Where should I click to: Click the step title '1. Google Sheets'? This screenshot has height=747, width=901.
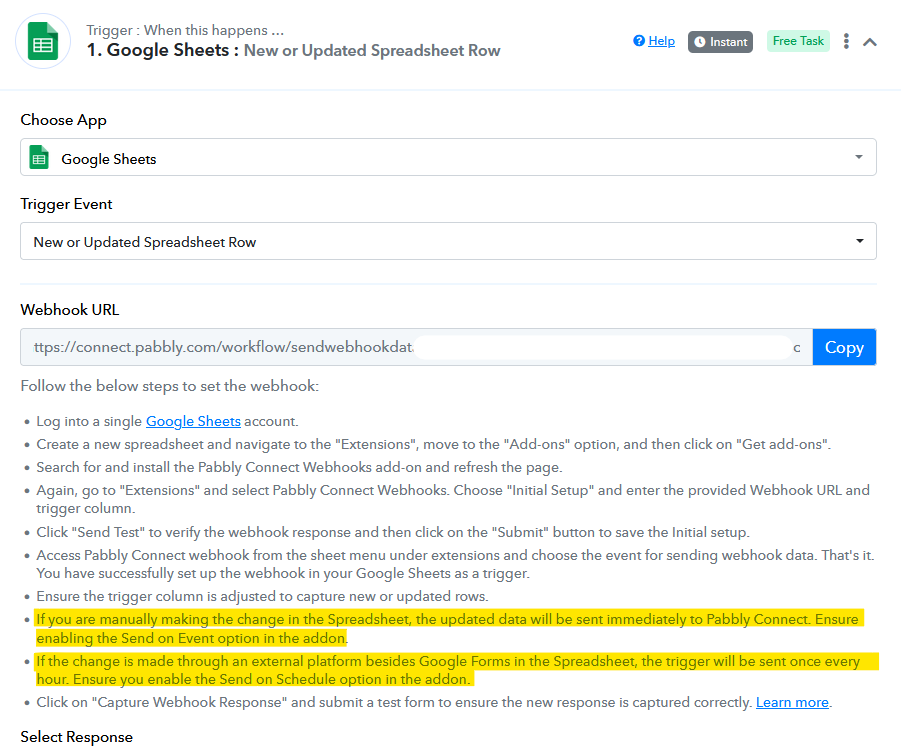[163, 50]
